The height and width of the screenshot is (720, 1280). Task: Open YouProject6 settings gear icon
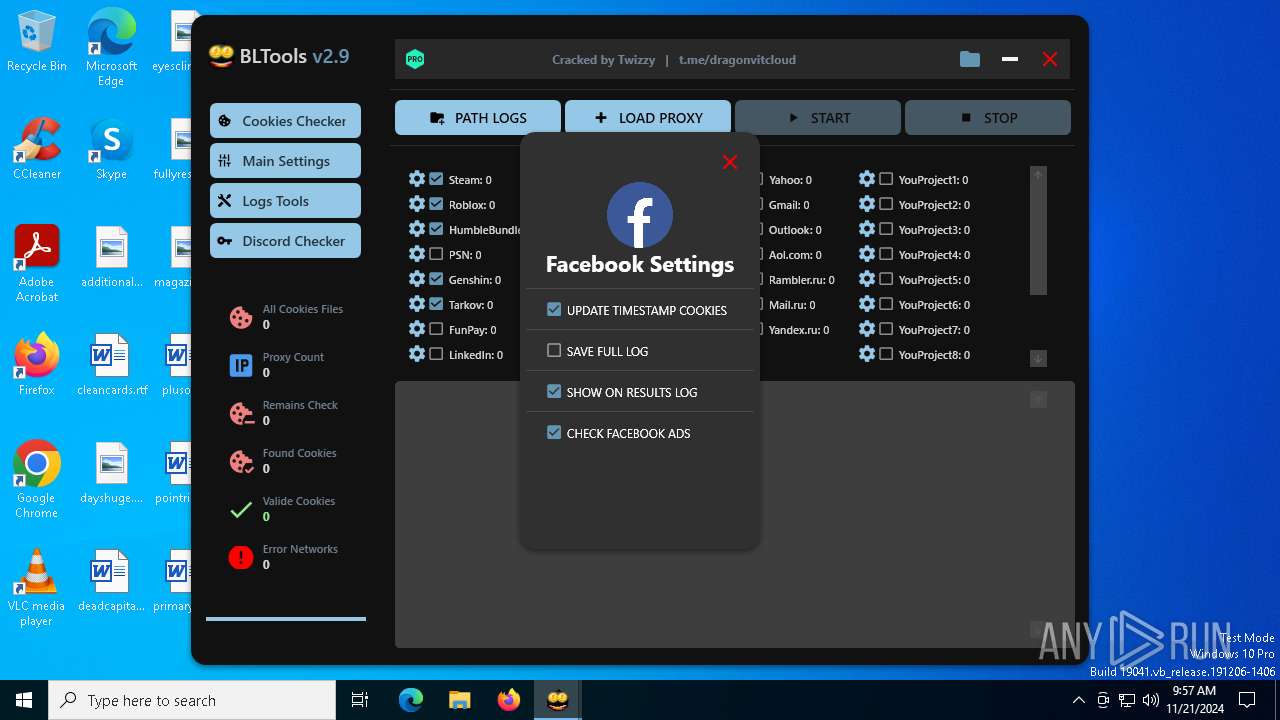[x=867, y=304]
